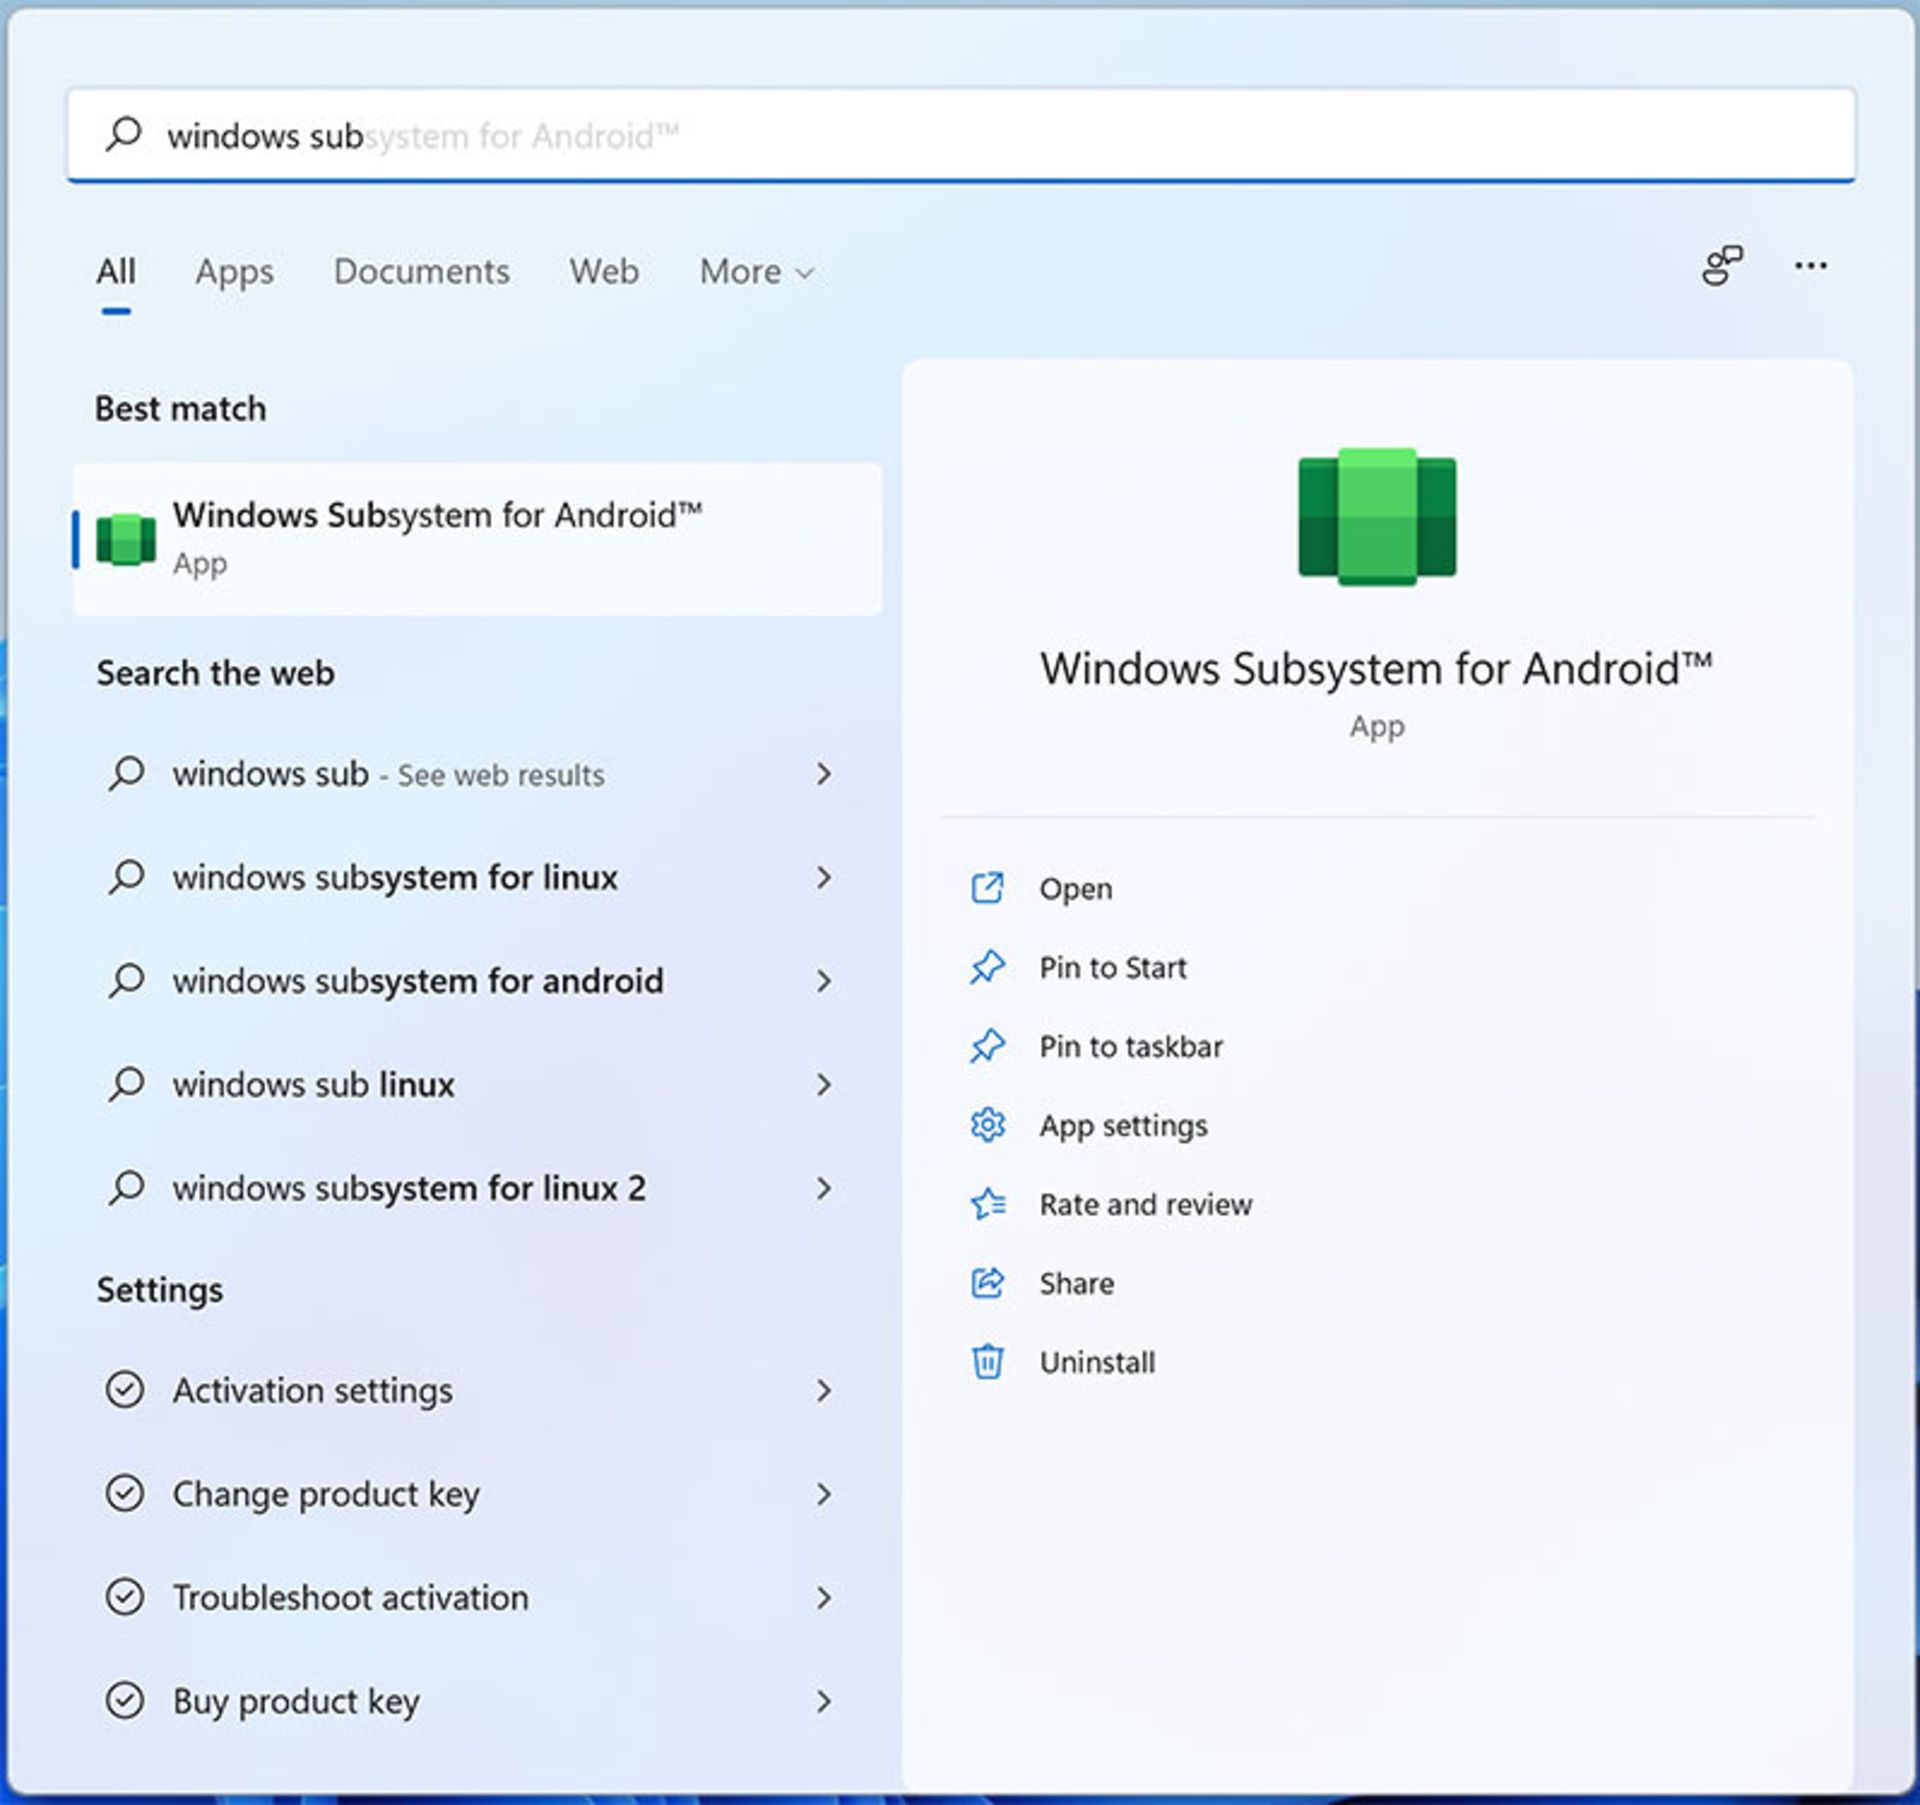Expand chevron for 'windows sub - See web results'

point(823,774)
